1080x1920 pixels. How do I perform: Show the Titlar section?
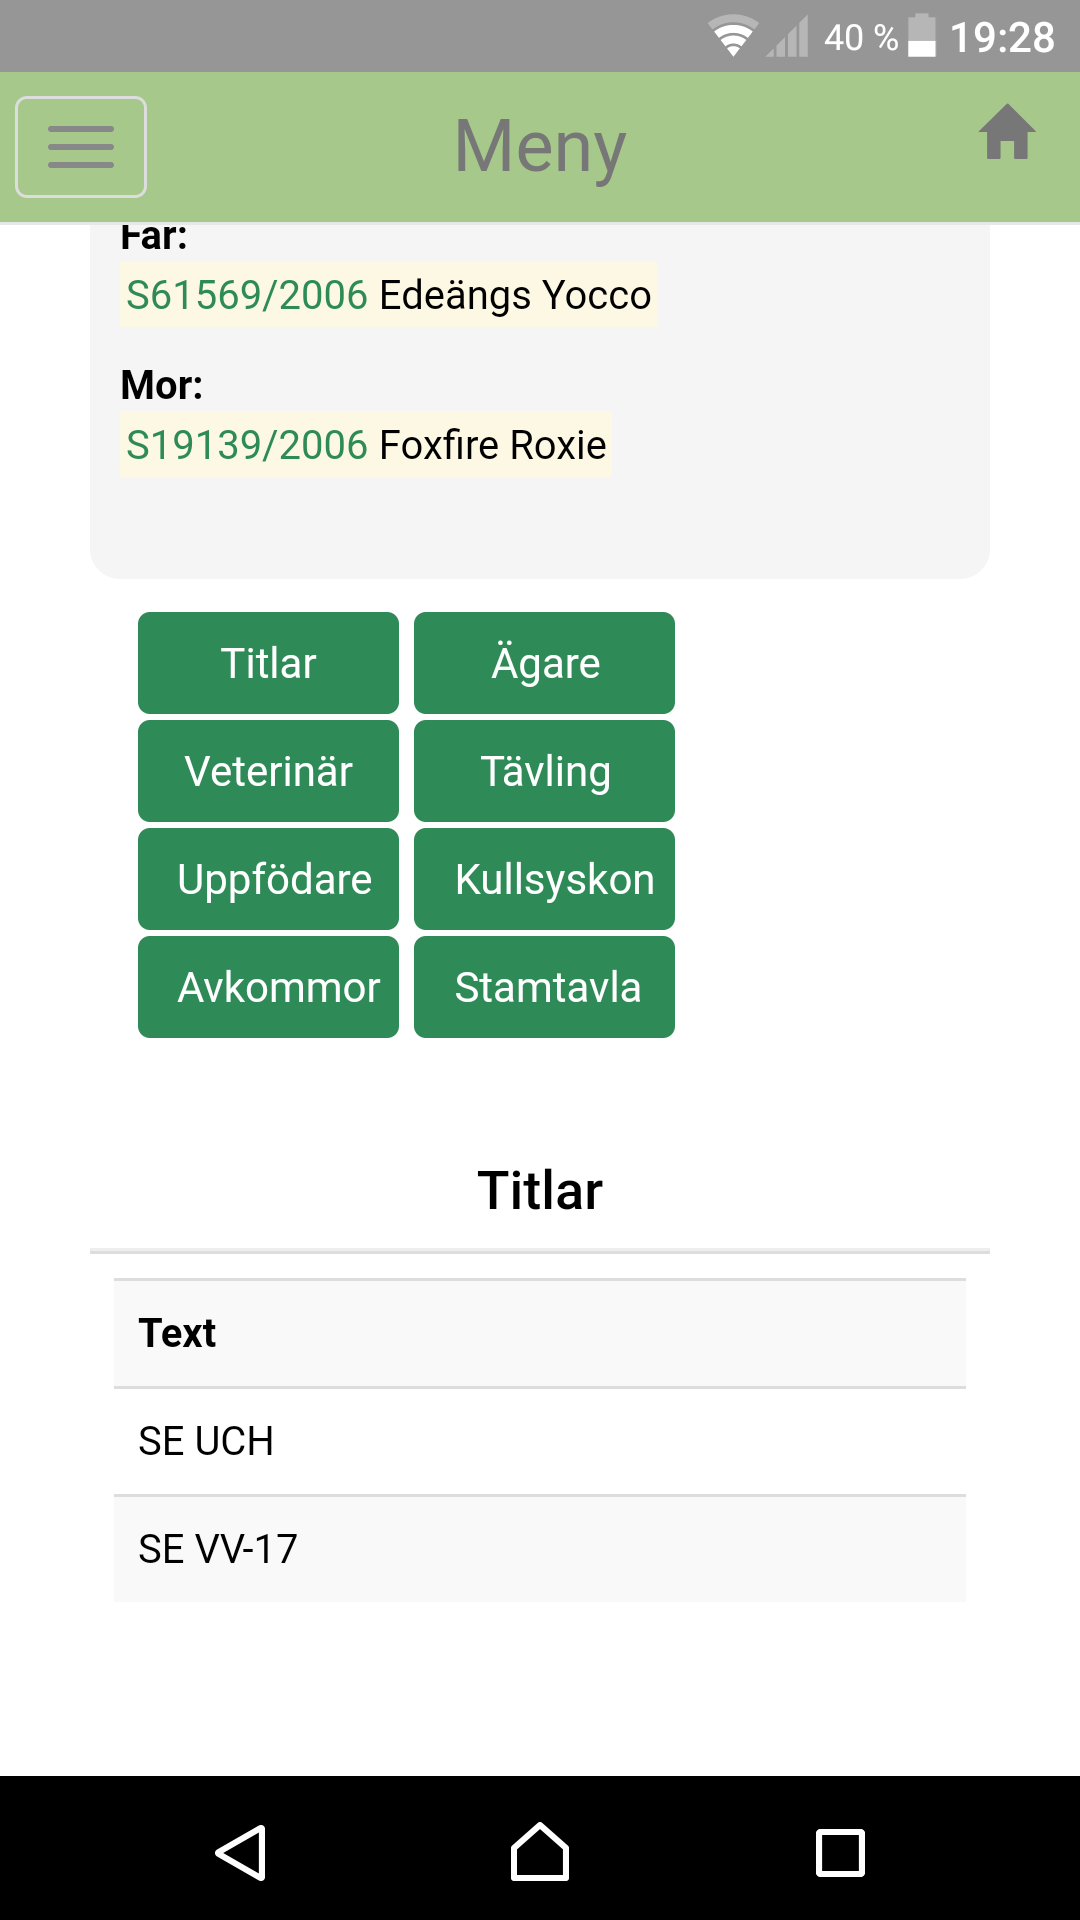point(268,663)
